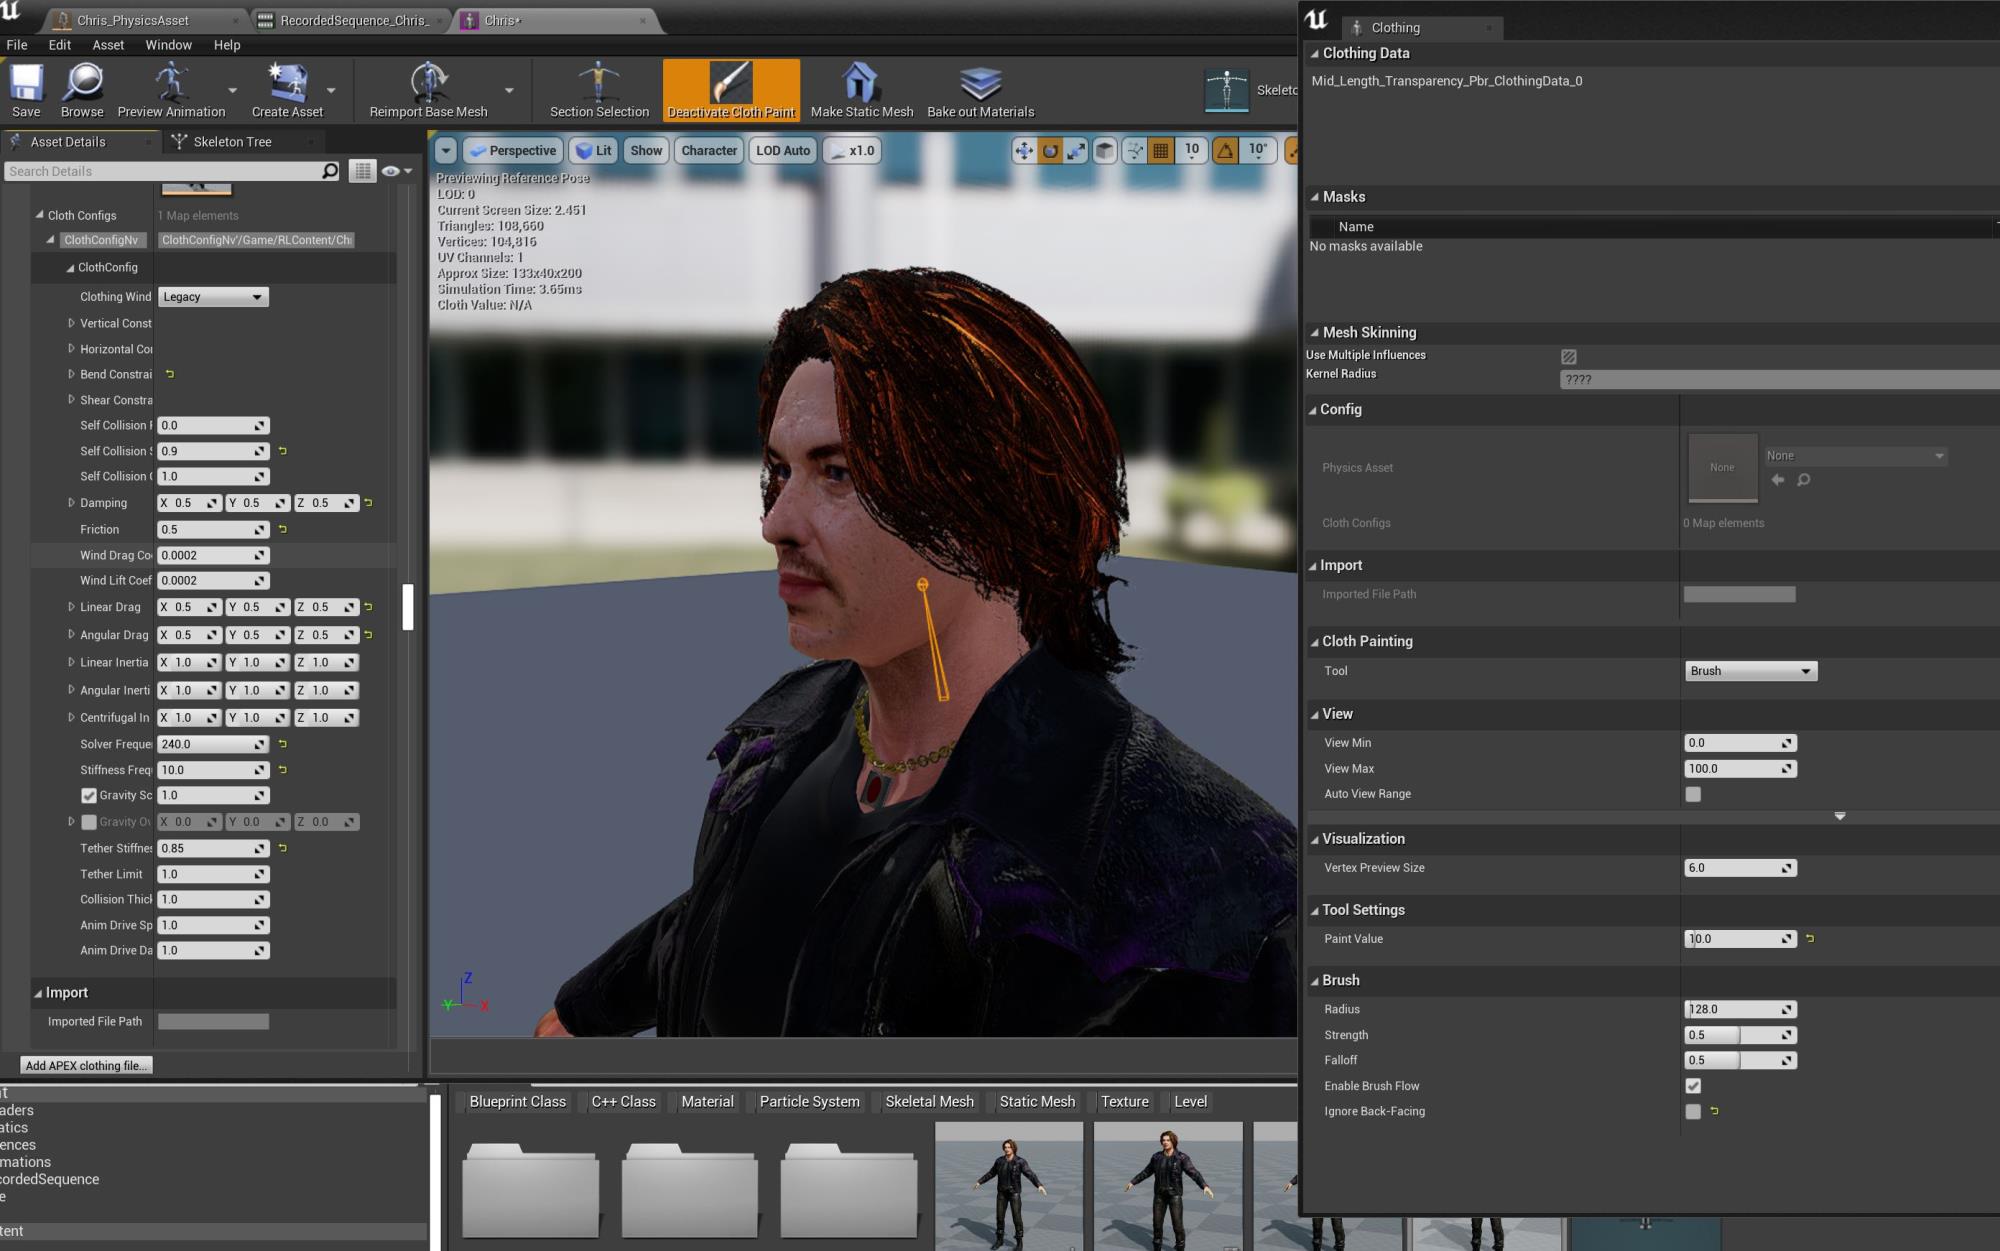Open RecordedSequence_Chris tab

click(354, 20)
